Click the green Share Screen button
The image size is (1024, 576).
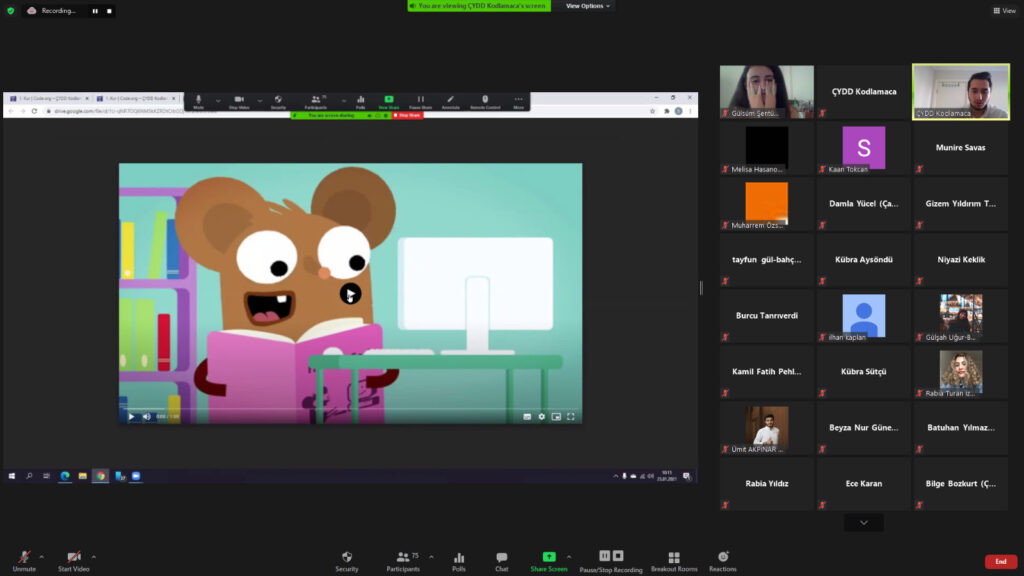(548, 560)
